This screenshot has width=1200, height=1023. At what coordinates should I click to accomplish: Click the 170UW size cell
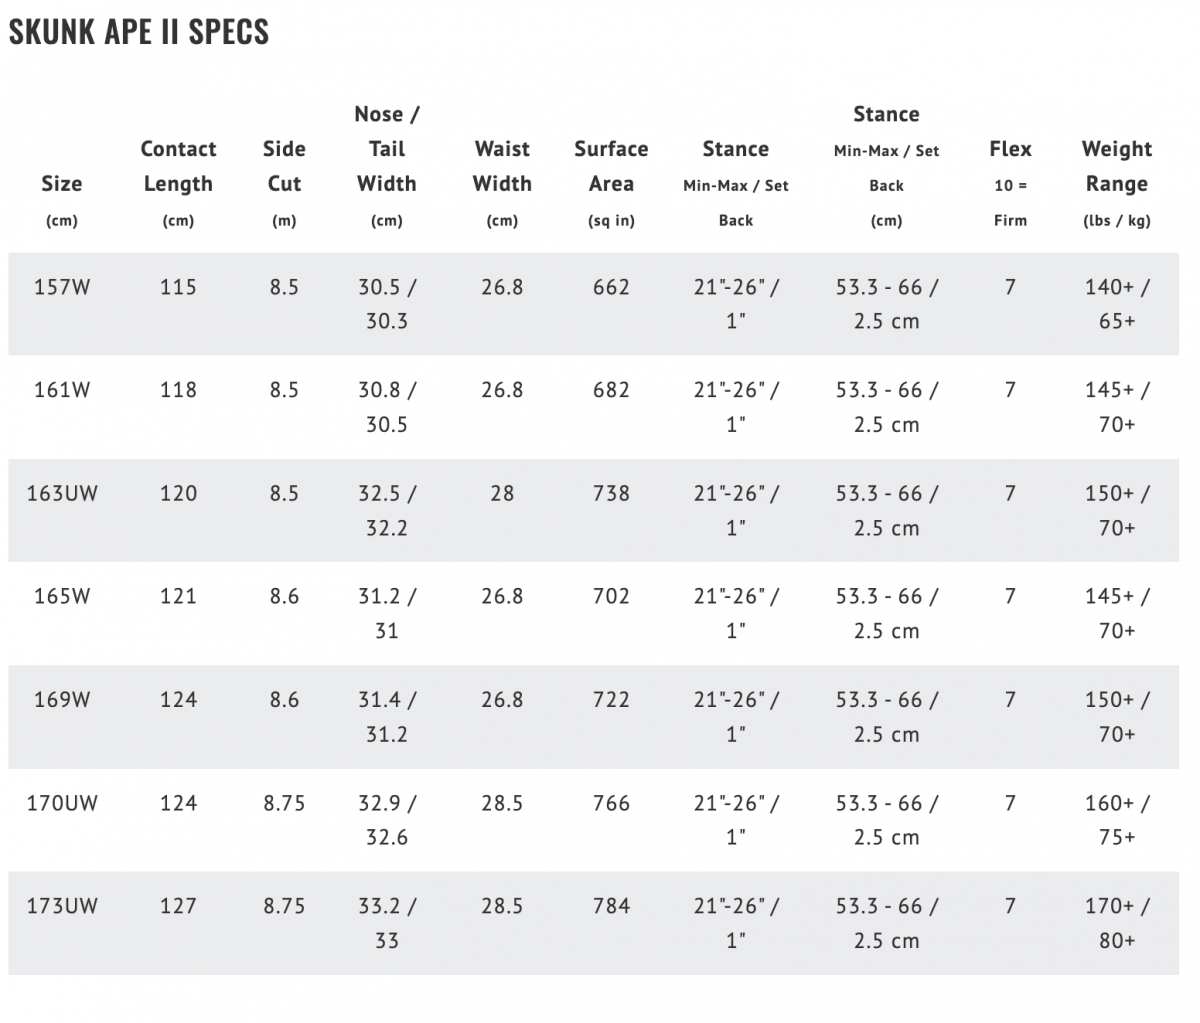coord(62,803)
